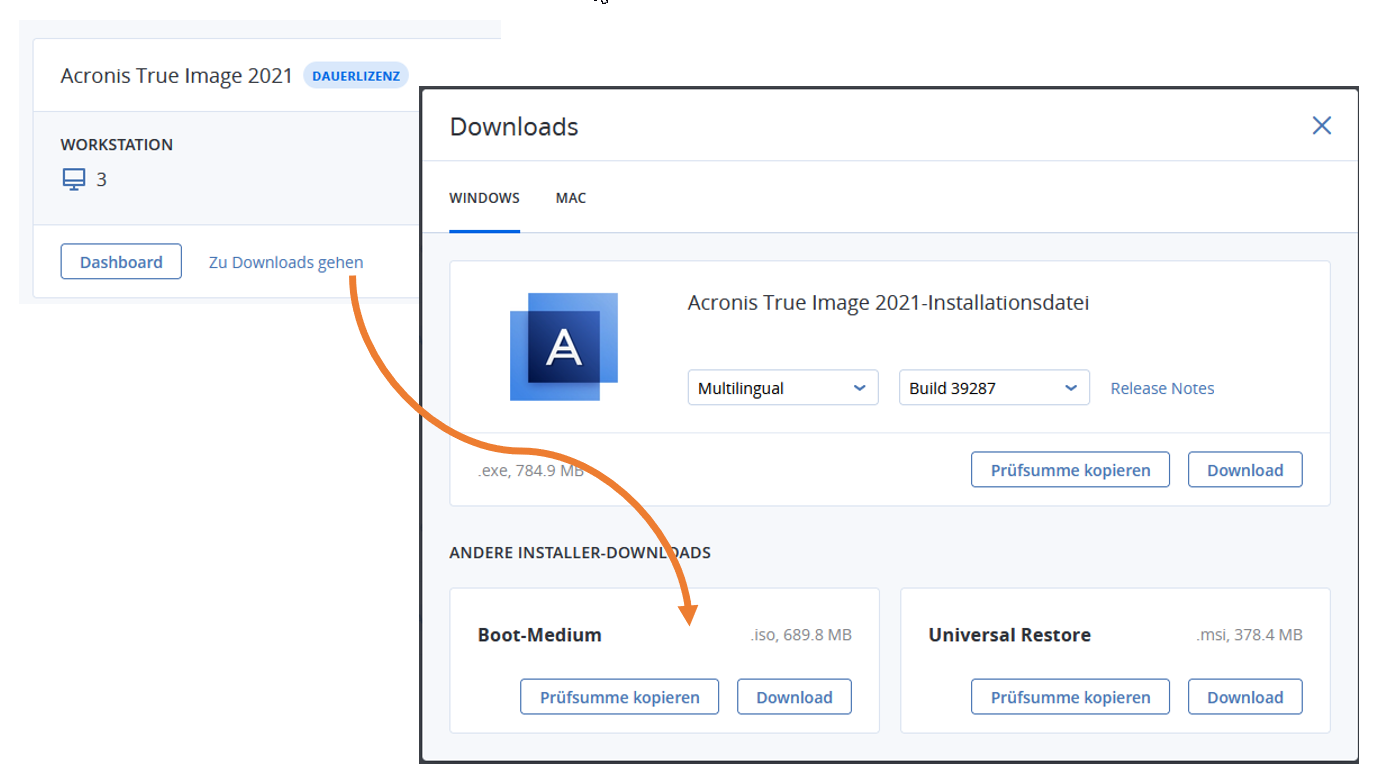This screenshot has height=770, width=1379.
Task: Open the Build 39287 version dropdown
Action: point(994,388)
